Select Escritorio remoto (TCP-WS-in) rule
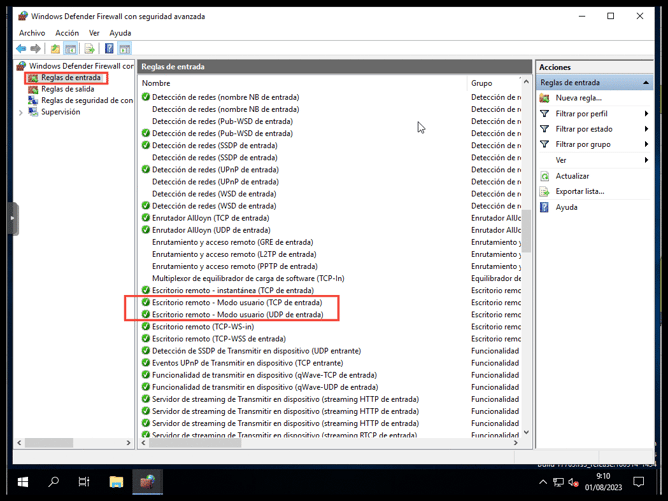This screenshot has height=501, width=668. tap(203, 327)
